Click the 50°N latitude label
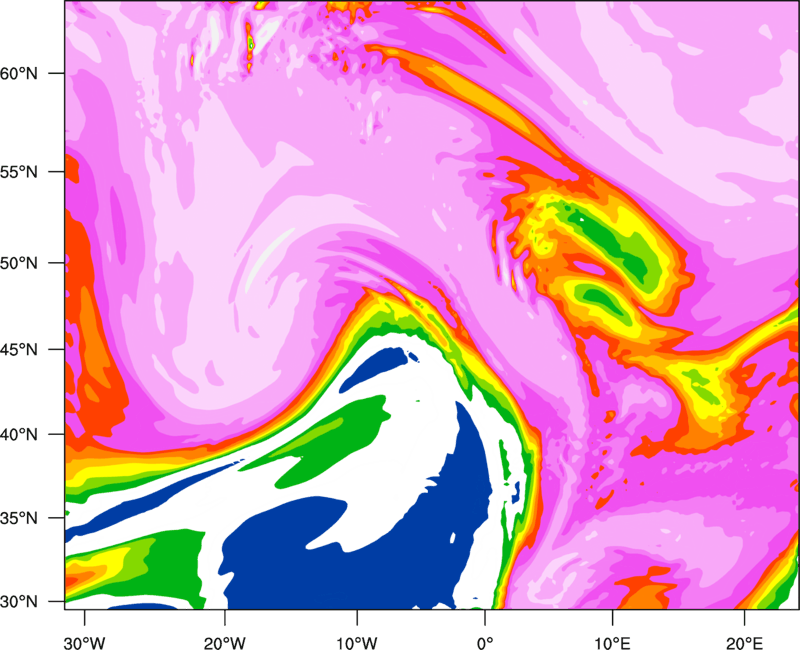 tap(19, 263)
